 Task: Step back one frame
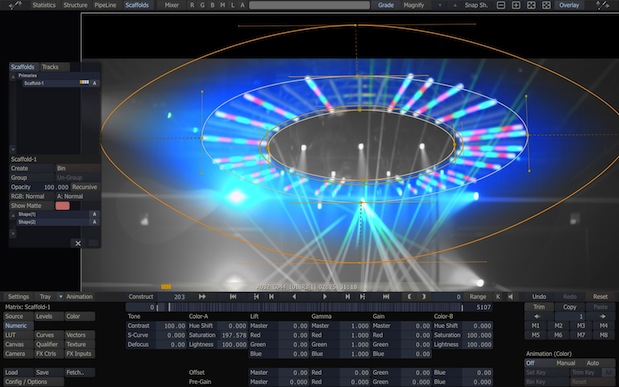(x=271, y=297)
